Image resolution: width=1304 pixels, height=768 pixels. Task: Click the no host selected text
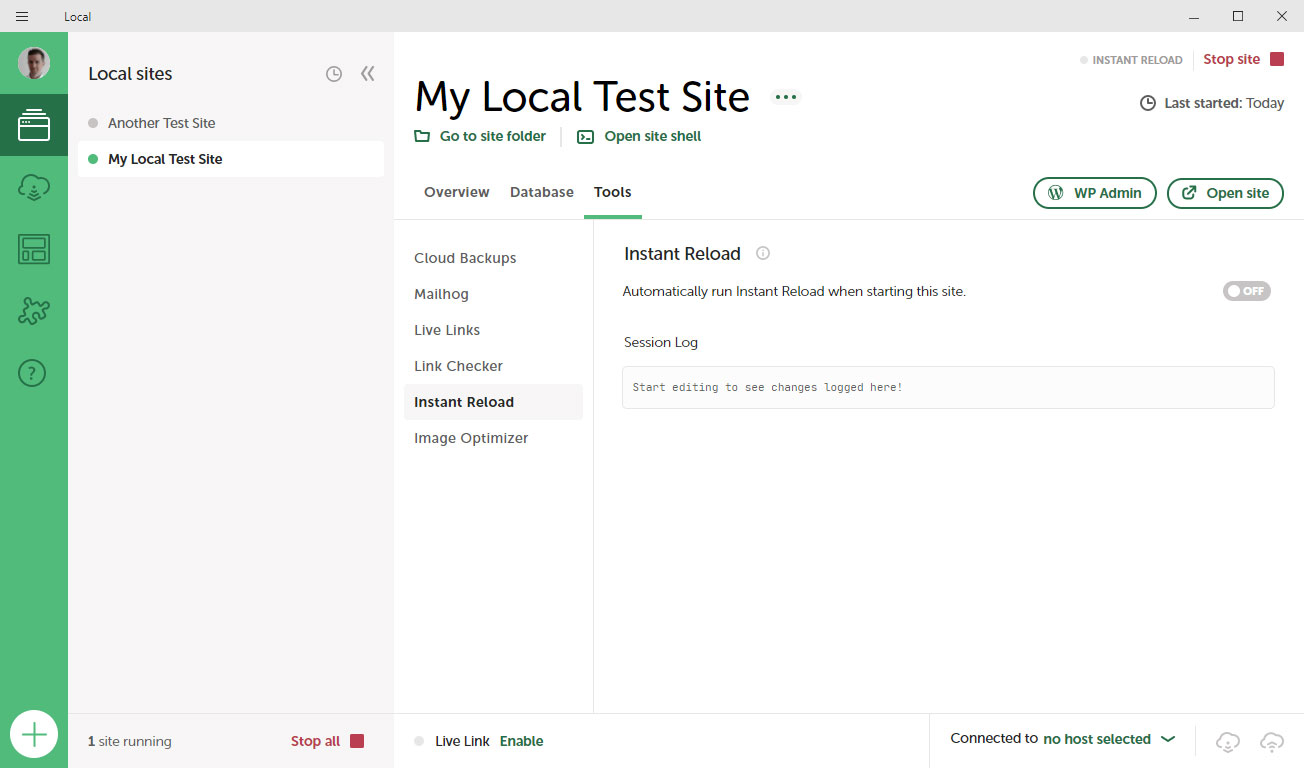tap(1097, 739)
